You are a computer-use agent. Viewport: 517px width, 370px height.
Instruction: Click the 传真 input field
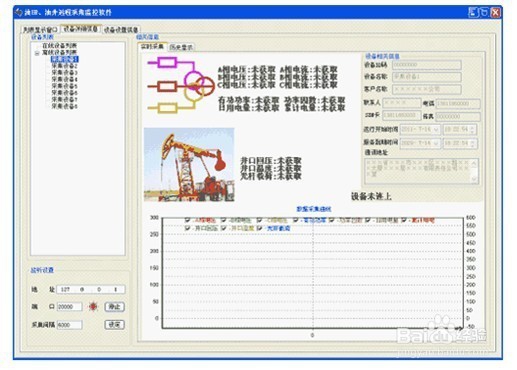pyautogui.click(x=458, y=116)
